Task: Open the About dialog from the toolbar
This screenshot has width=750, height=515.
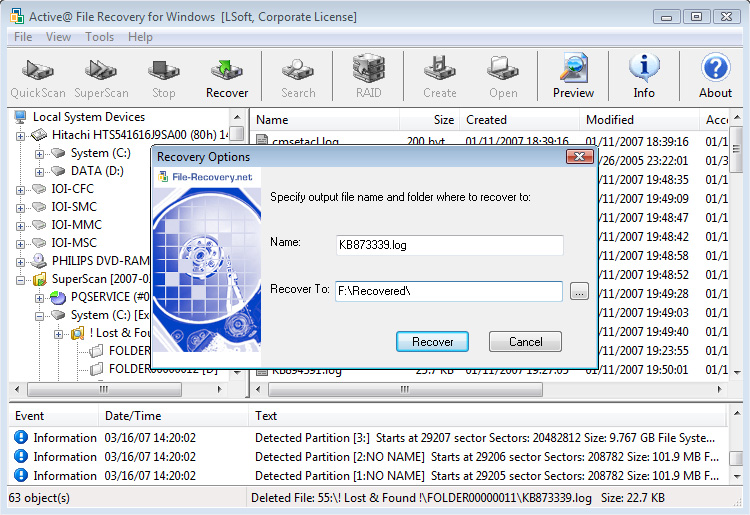Action: (x=715, y=77)
